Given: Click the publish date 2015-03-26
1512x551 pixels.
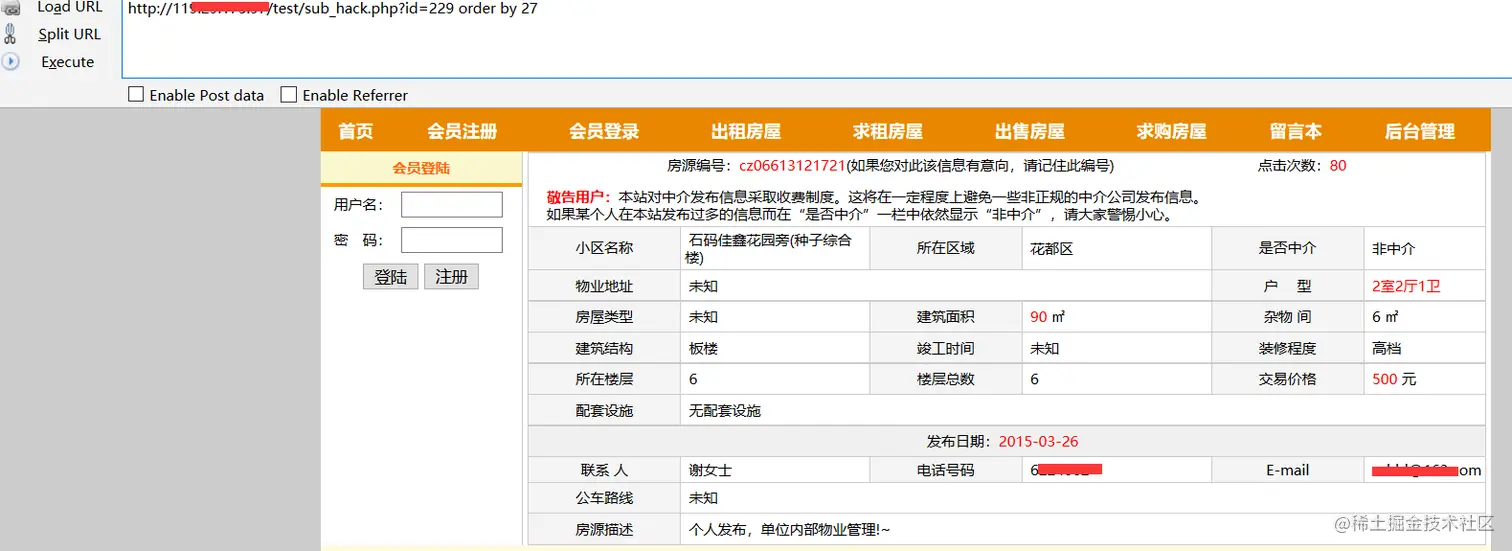Looking at the screenshot, I should (x=1038, y=441).
